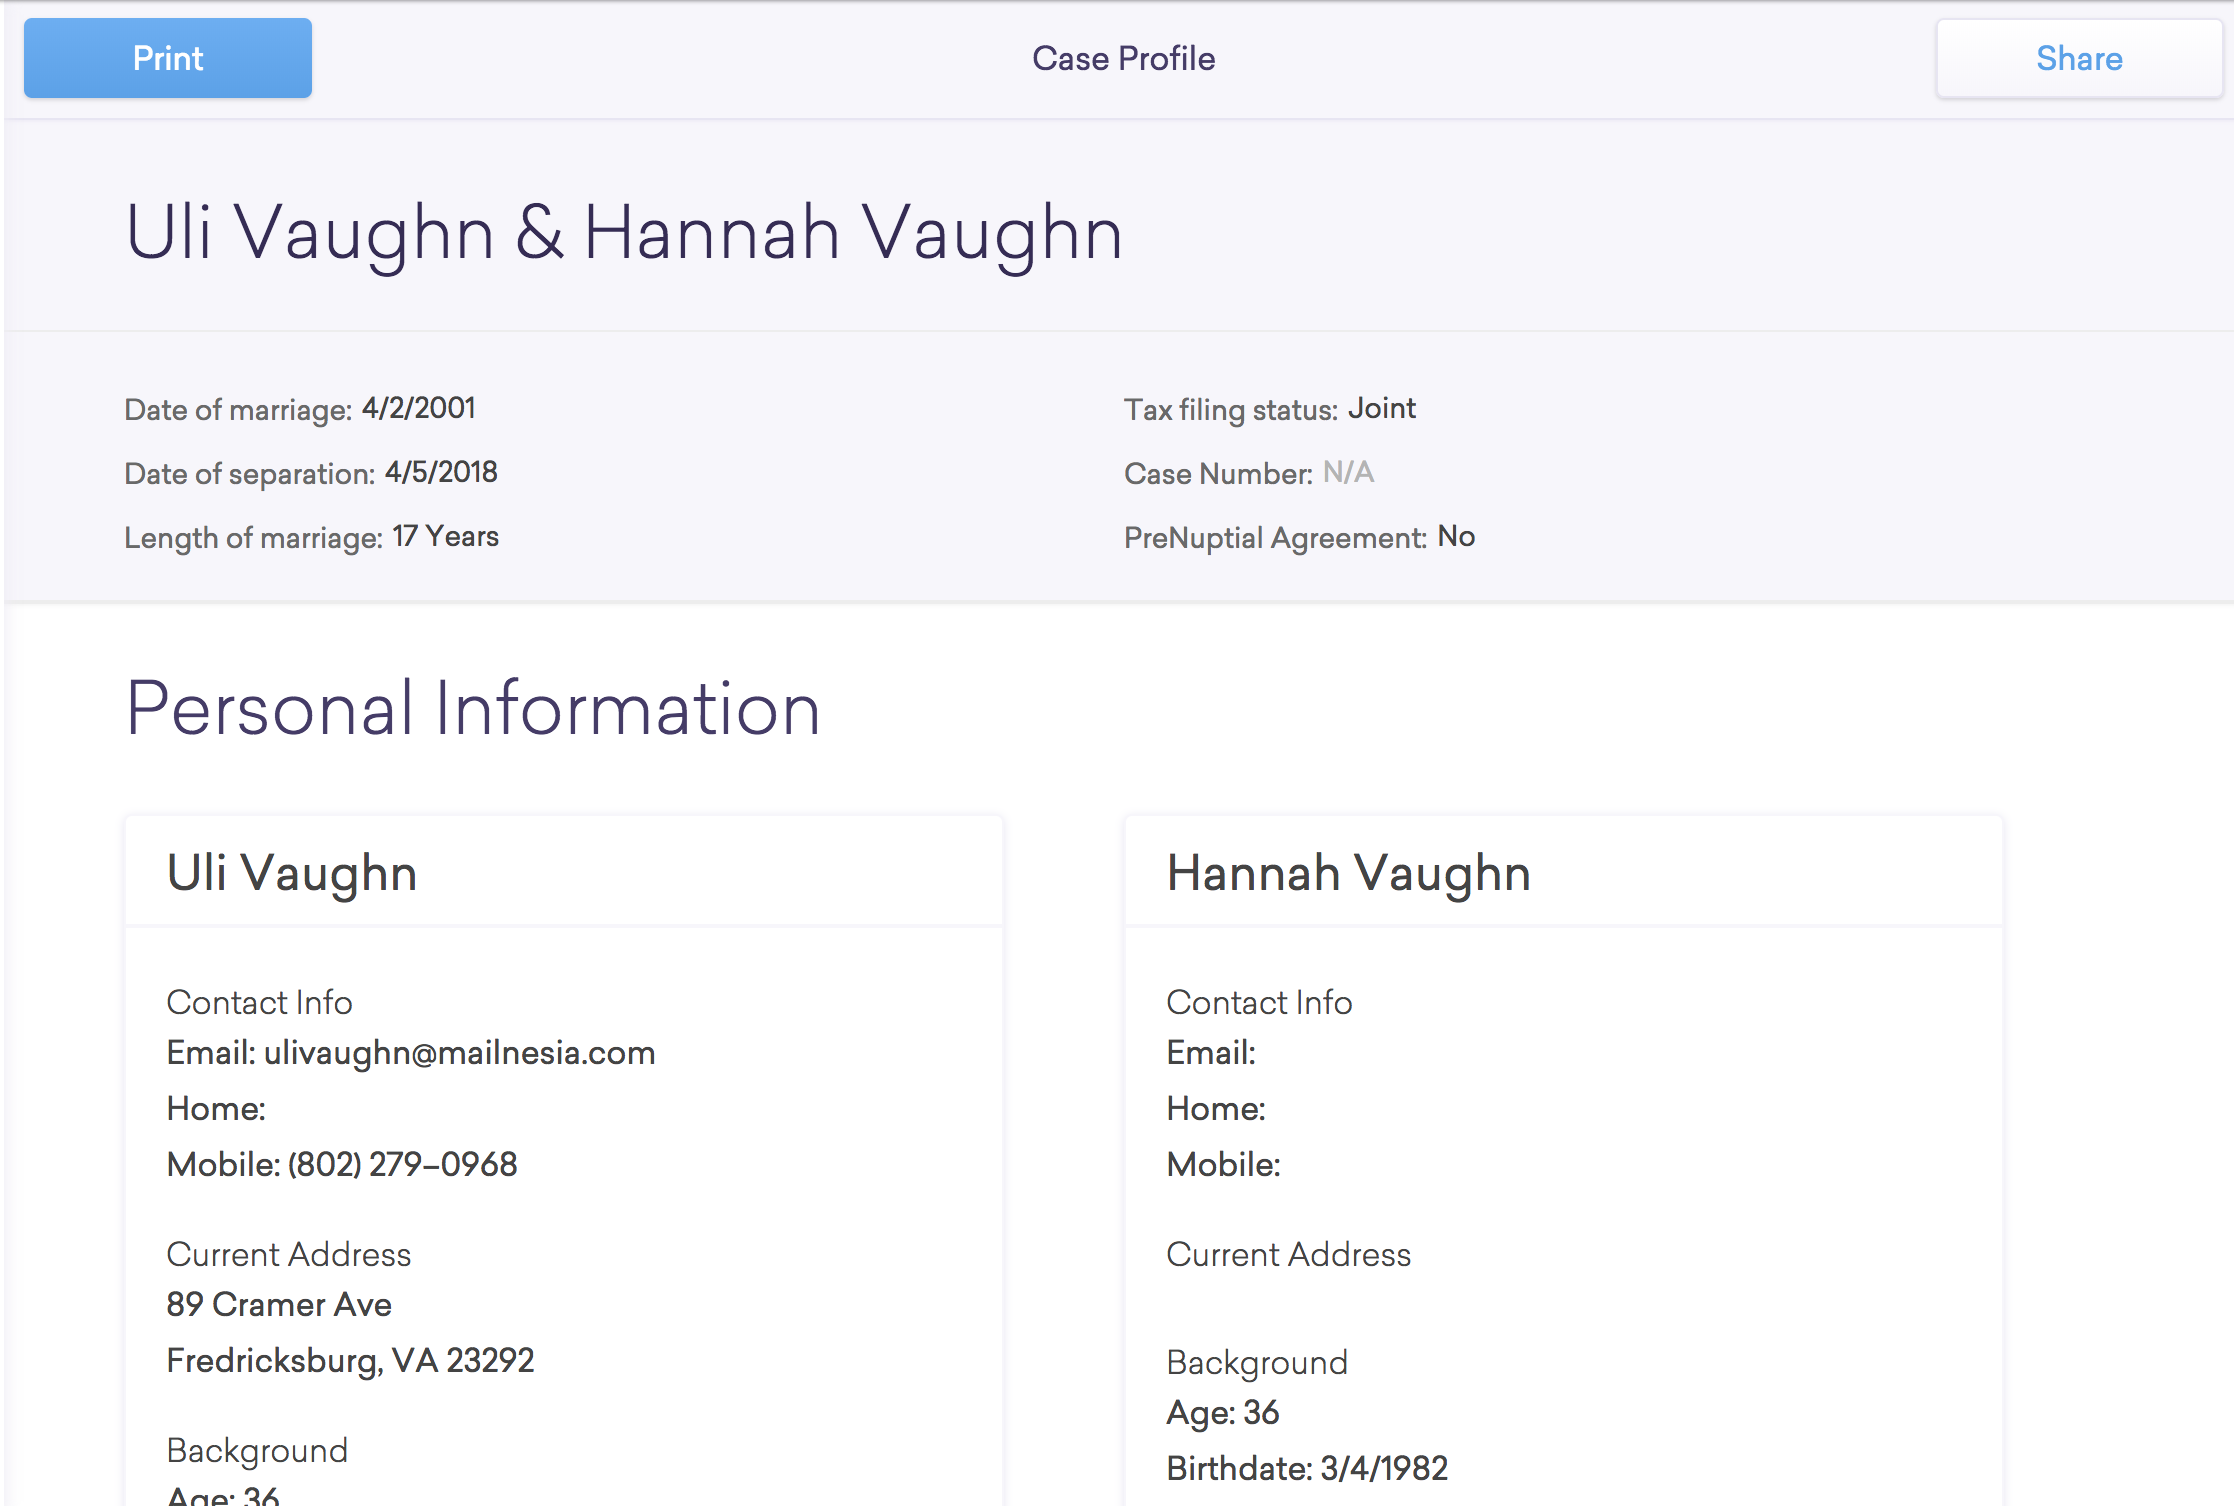Select the PreNuptial Agreement No value
Image resolution: width=2234 pixels, height=1506 pixels.
(x=1456, y=536)
